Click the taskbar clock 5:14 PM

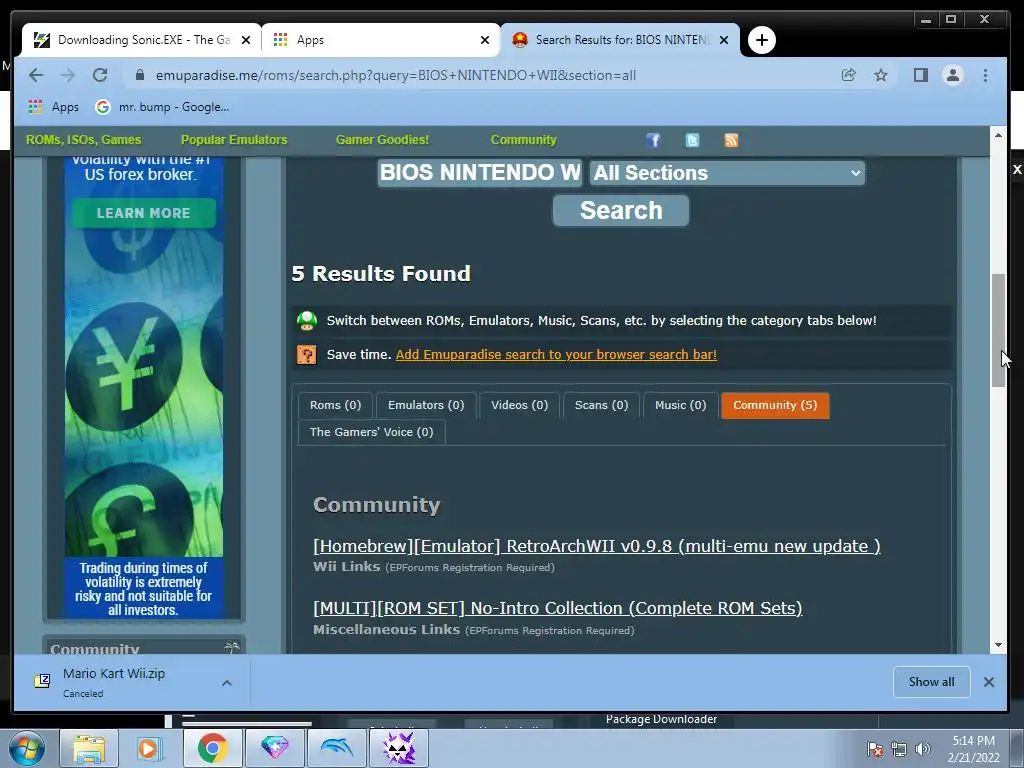973,749
